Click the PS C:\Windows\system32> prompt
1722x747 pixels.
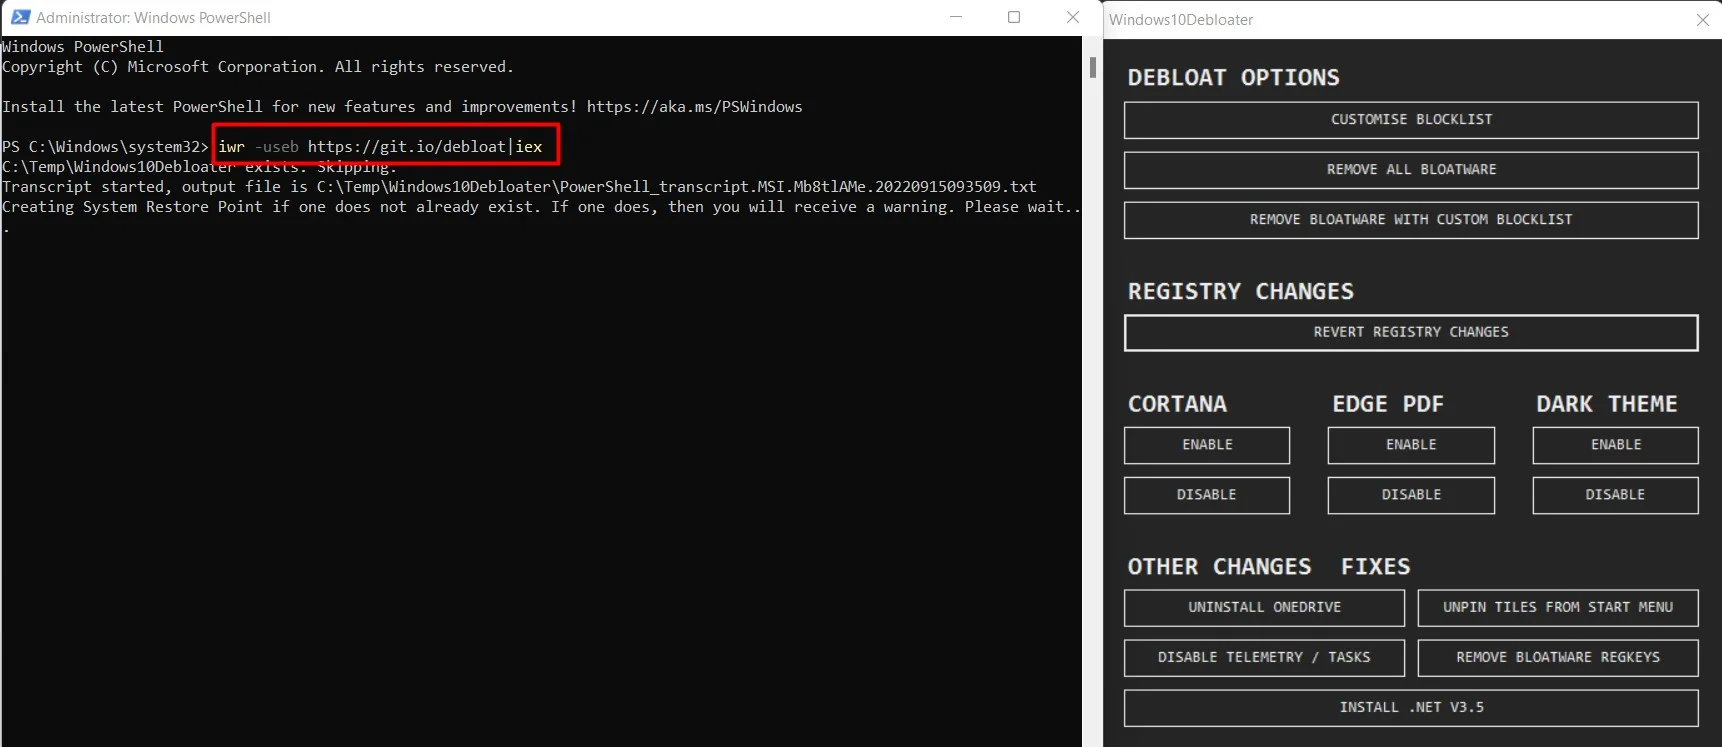[105, 147]
